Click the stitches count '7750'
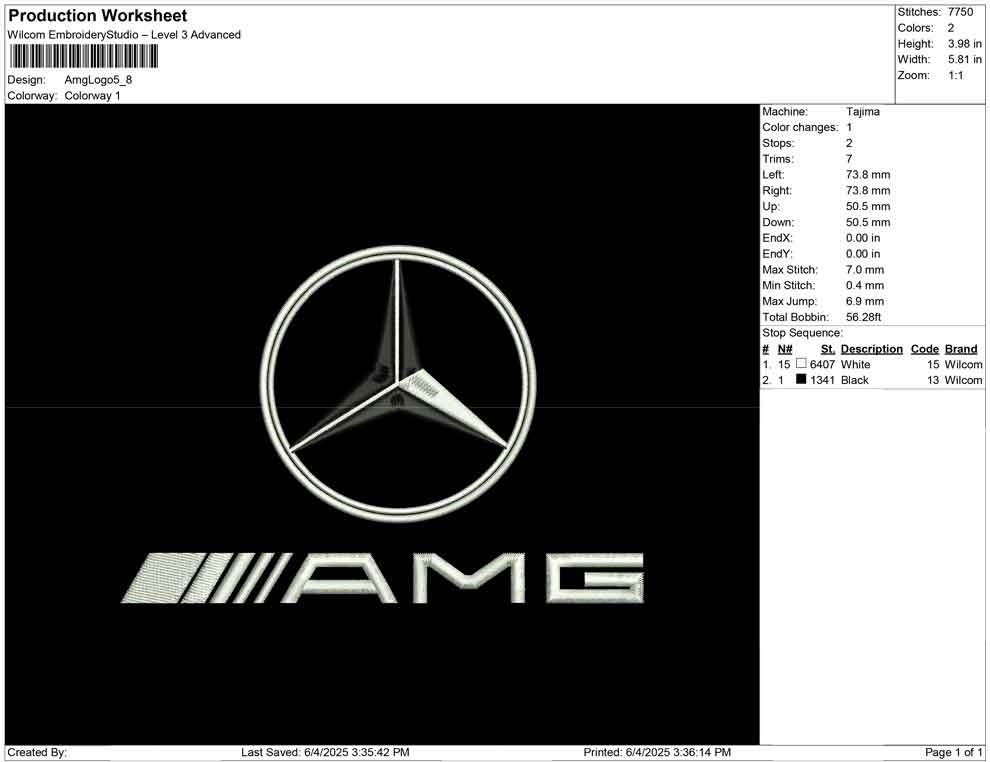This screenshot has width=990, height=762. [x=960, y=12]
